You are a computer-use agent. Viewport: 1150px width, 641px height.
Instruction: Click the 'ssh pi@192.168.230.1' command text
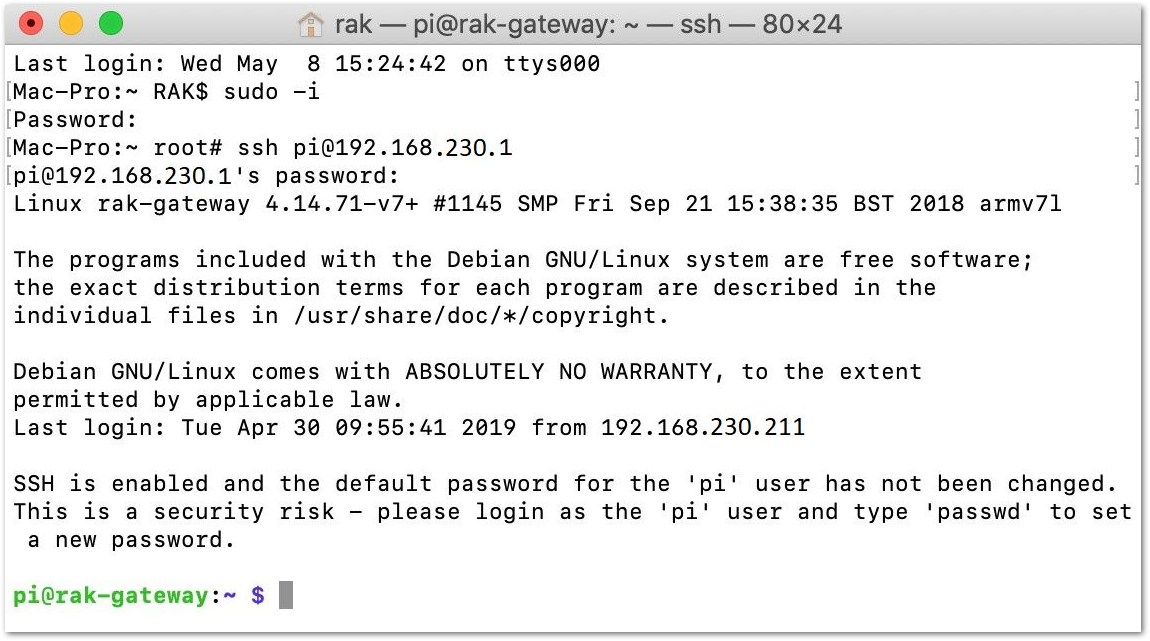[x=375, y=147]
